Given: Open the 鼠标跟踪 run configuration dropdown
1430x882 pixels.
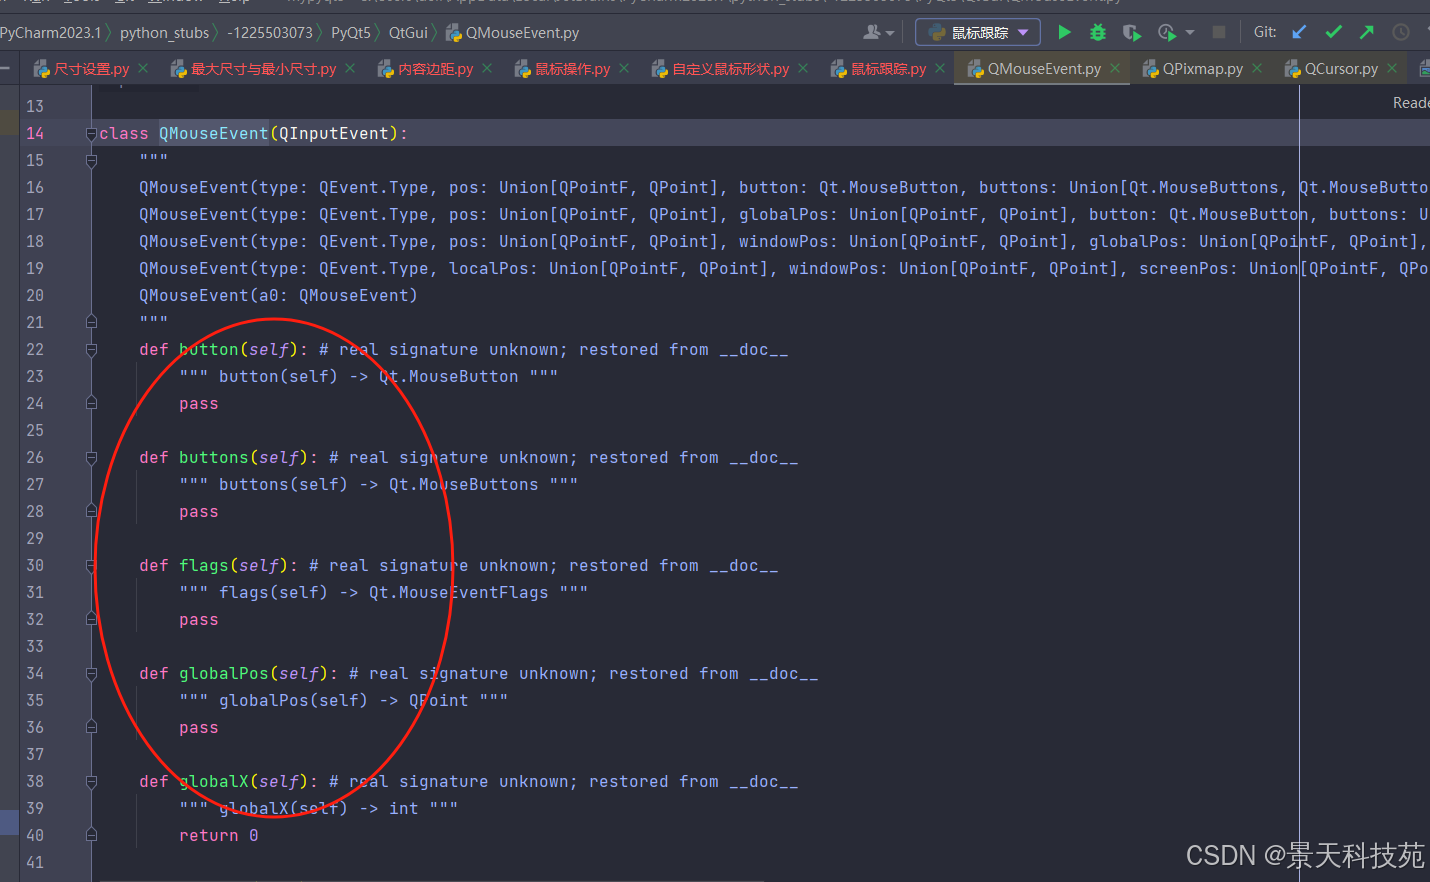Looking at the screenshot, I should click(978, 33).
